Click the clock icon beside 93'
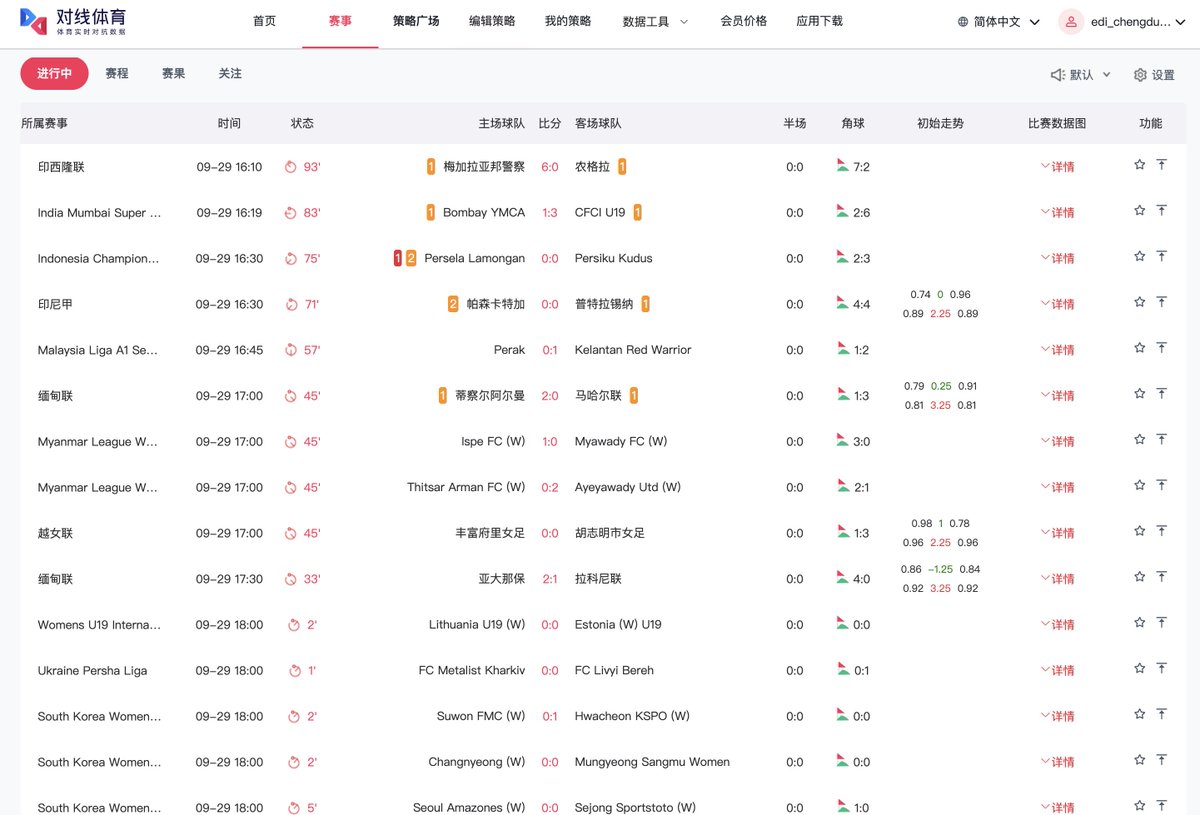Image resolution: width=1200 pixels, height=815 pixels. tap(291, 167)
